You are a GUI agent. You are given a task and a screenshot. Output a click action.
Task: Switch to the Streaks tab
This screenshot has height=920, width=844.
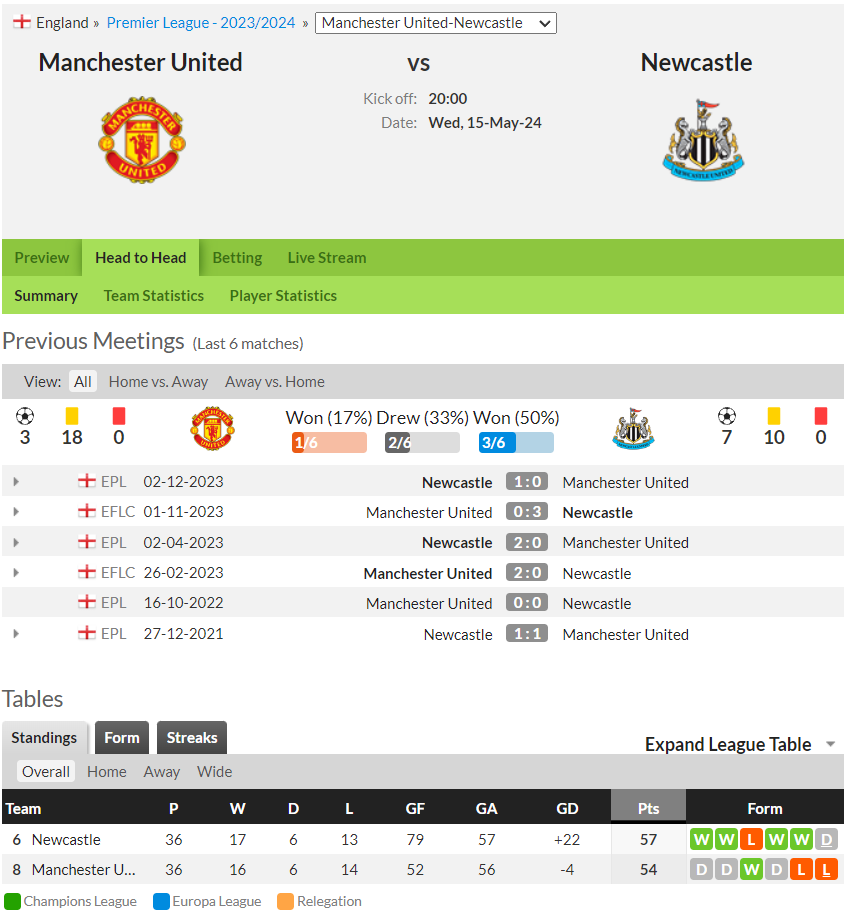pyautogui.click(x=192, y=738)
